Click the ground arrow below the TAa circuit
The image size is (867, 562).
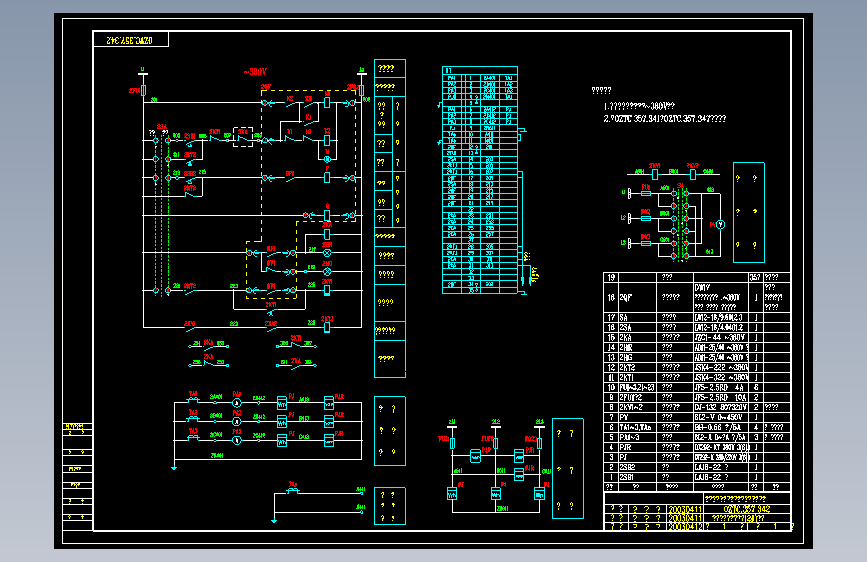click(274, 521)
